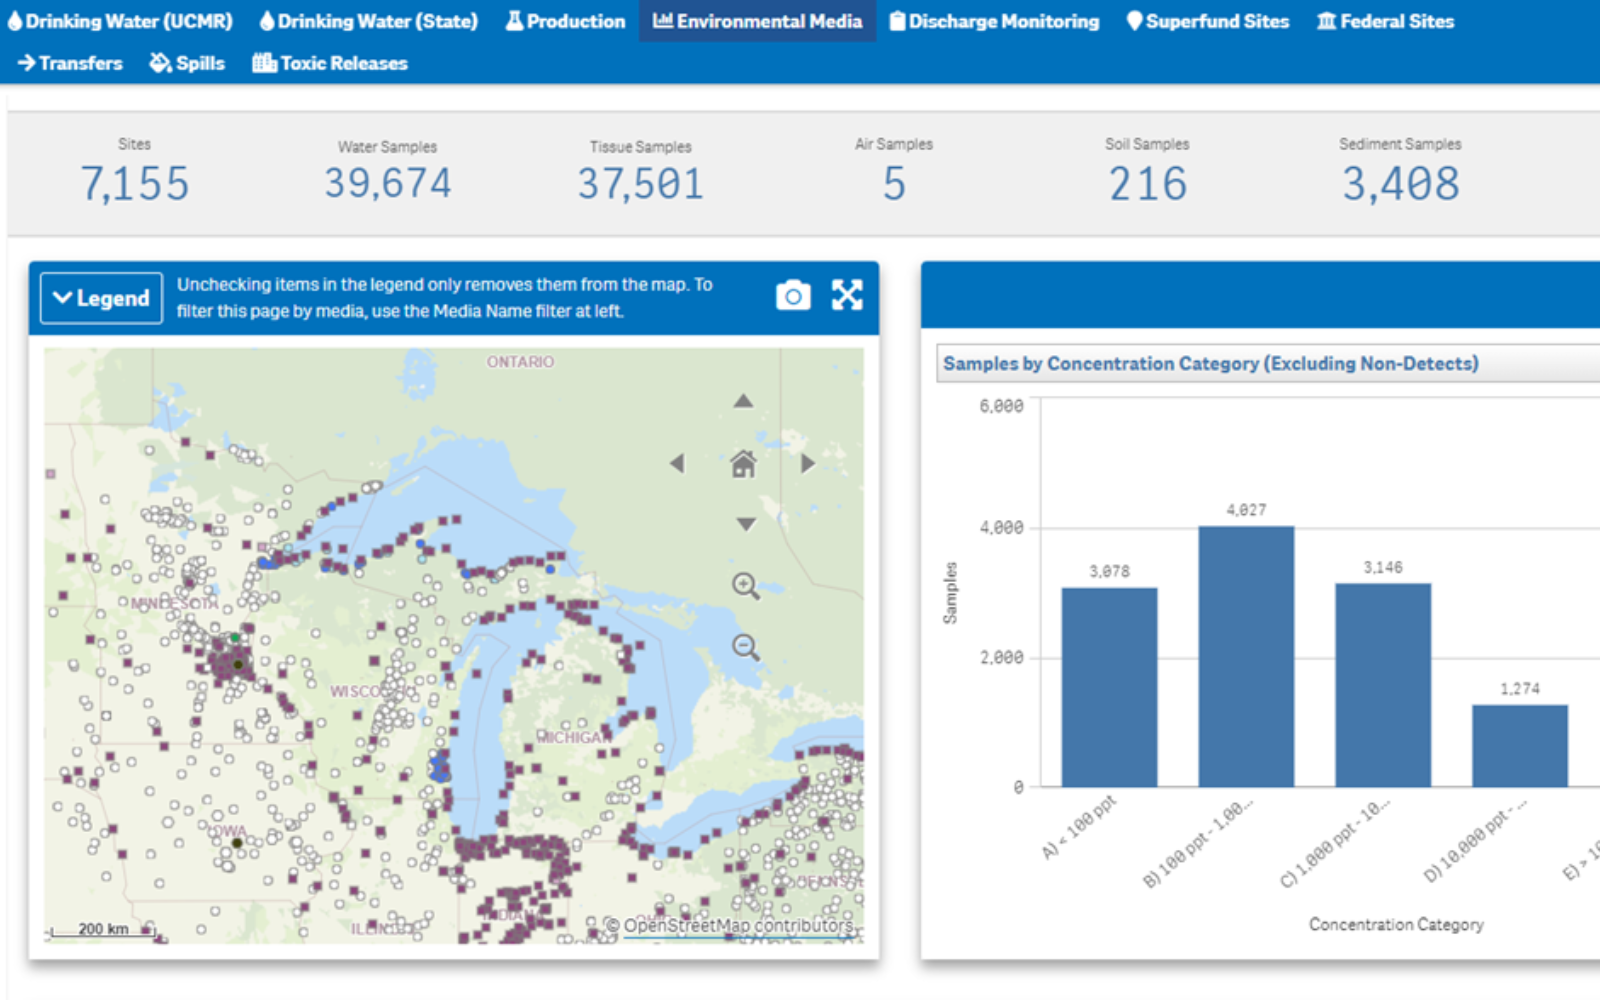Expand the map to fullscreen
The height and width of the screenshot is (1000, 1600).
[846, 295]
